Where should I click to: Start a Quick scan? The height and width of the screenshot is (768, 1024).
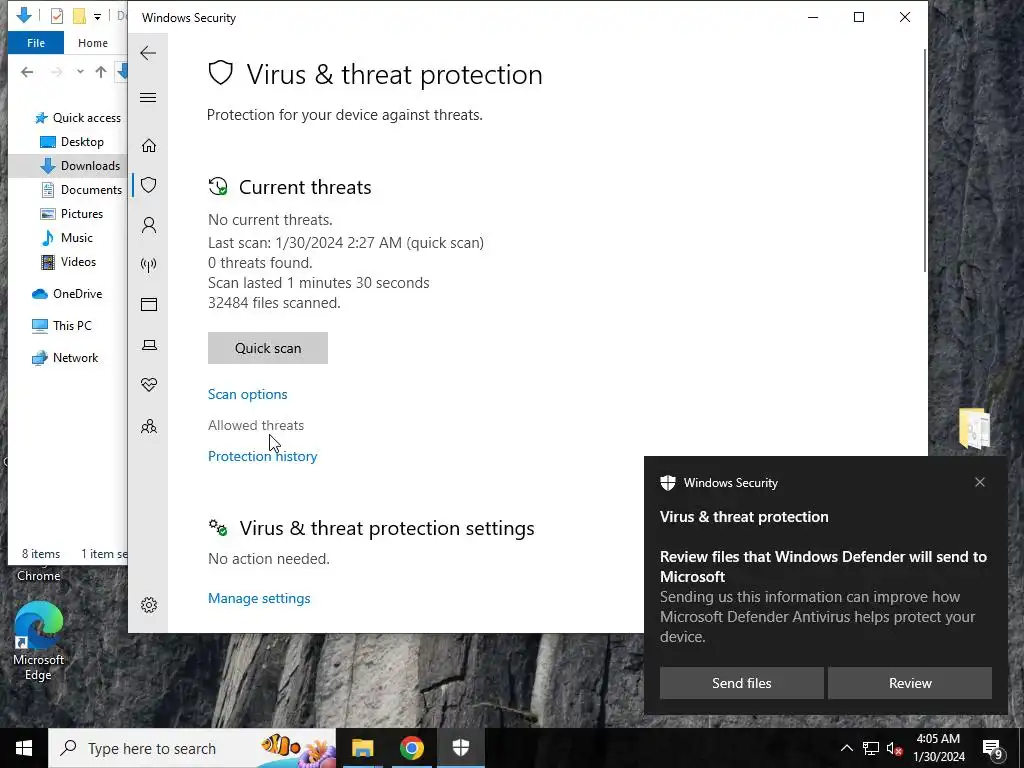pos(268,348)
